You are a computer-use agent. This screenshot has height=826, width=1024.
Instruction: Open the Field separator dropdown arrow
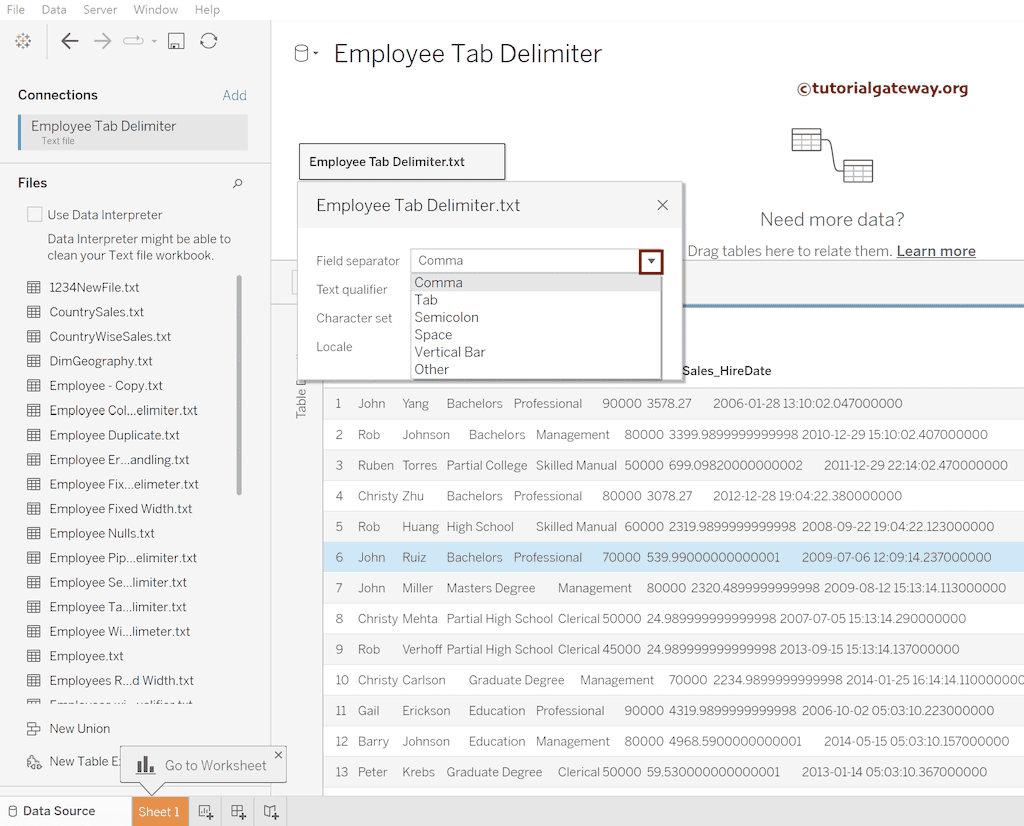tap(651, 260)
